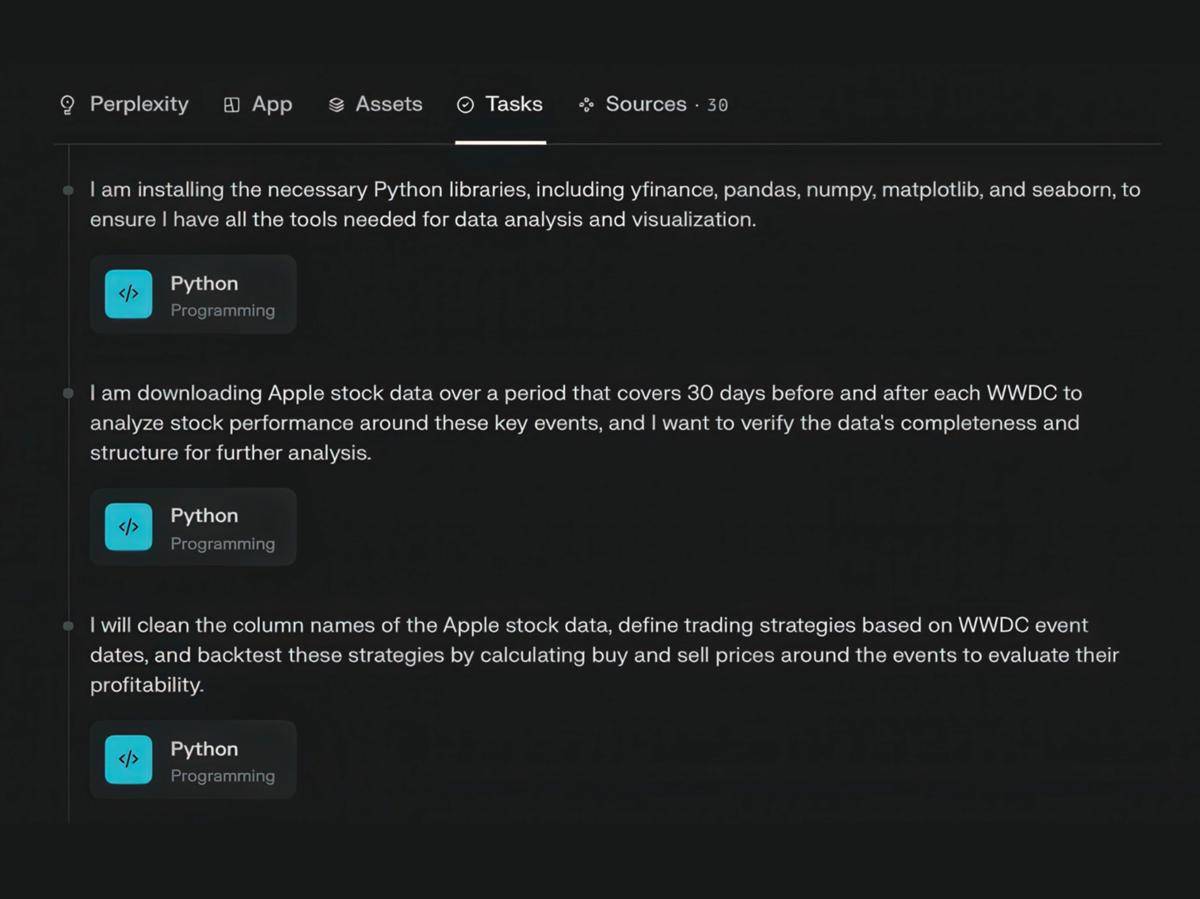This screenshot has height=899, width=1200.
Task: Open the Sources tab
Action: pos(653,105)
